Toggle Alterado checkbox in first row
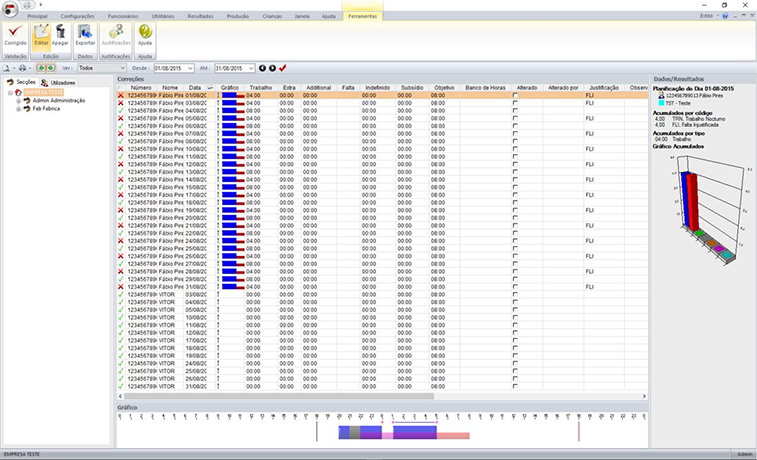This screenshot has height=460, width=757. (x=515, y=96)
